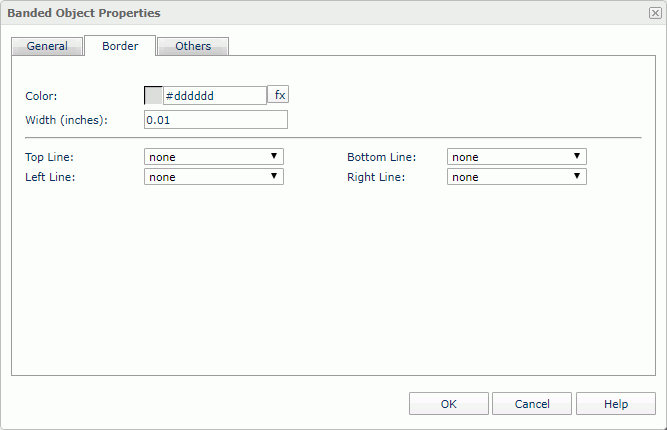Click the fx formula button beside Color
The height and width of the screenshot is (430, 667).
point(279,95)
